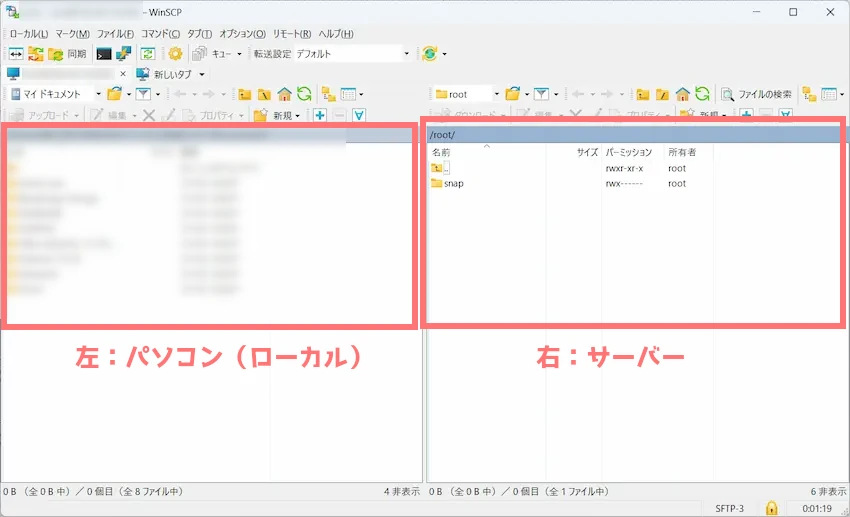850x517 pixels.
Task: Go to home directory in local panel
Action: click(284, 94)
